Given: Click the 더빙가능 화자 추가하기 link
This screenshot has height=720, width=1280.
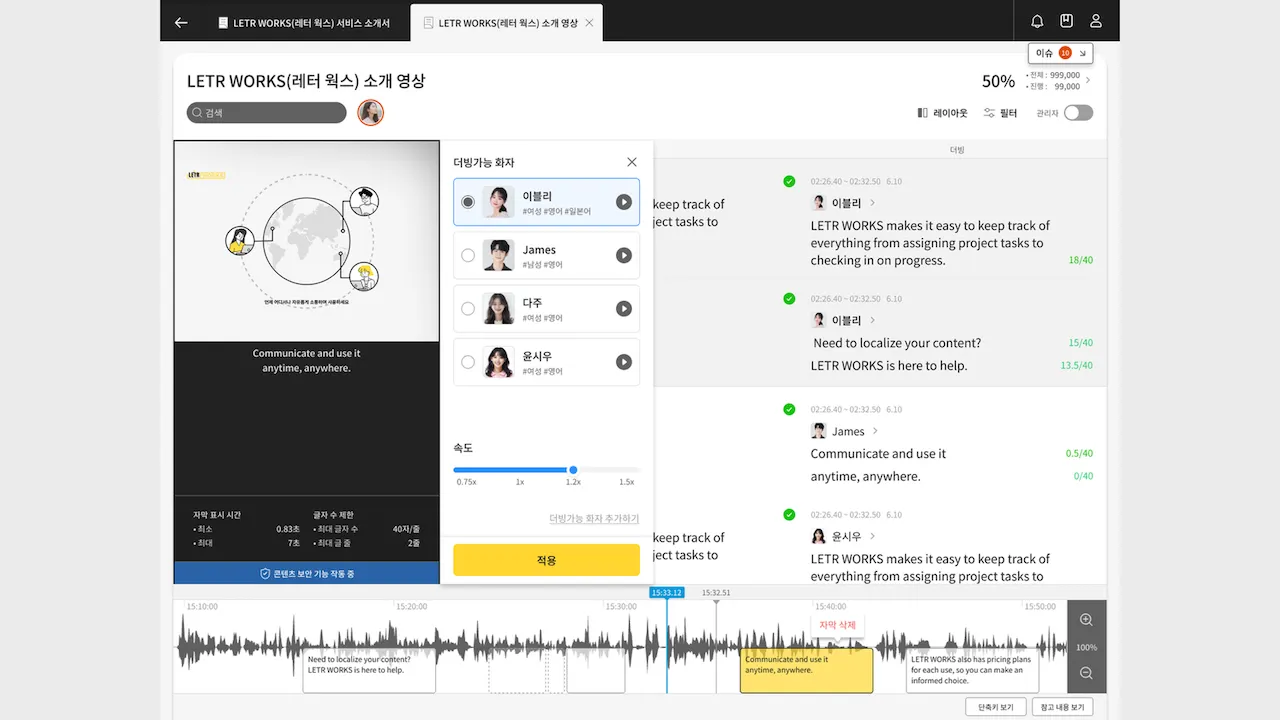Looking at the screenshot, I should tap(594, 519).
